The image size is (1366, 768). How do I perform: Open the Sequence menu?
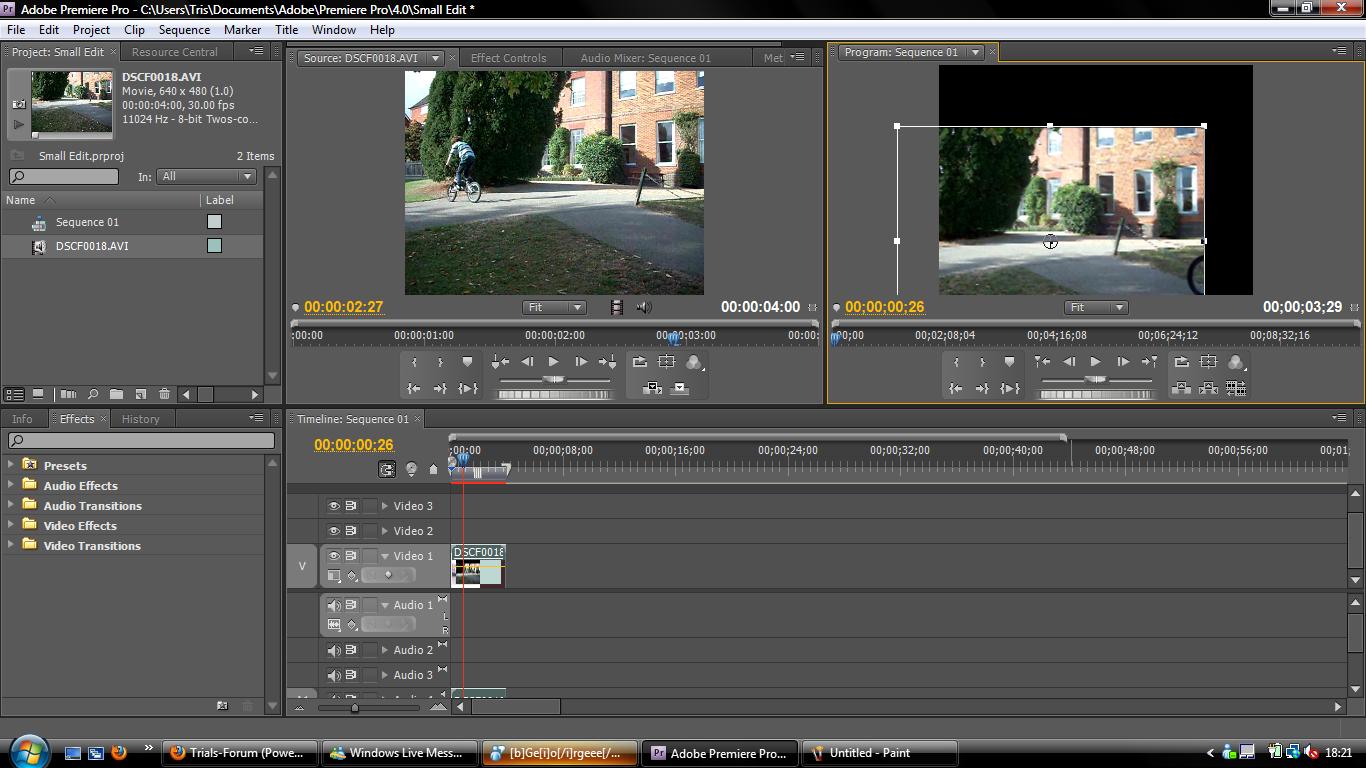[184, 30]
